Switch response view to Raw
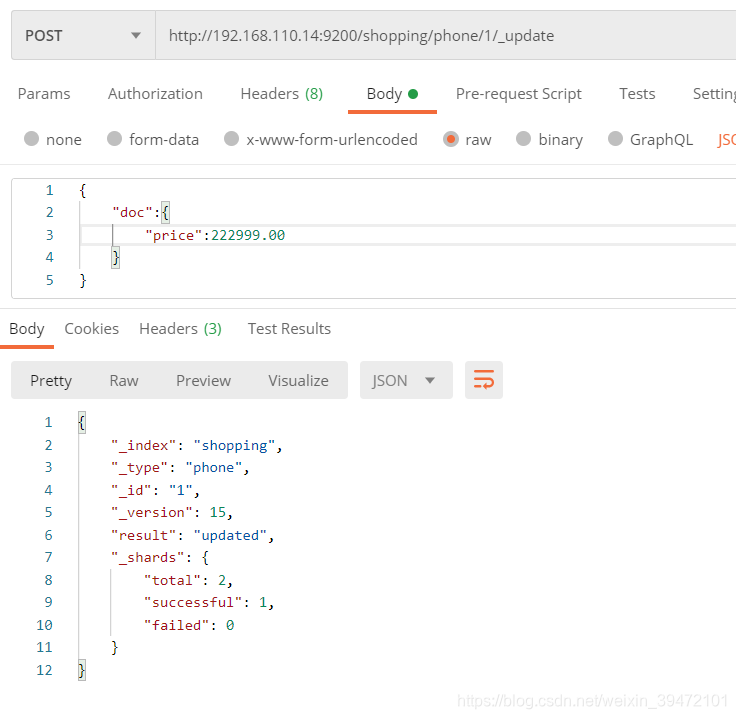The width and height of the screenshot is (736, 719). 124,380
